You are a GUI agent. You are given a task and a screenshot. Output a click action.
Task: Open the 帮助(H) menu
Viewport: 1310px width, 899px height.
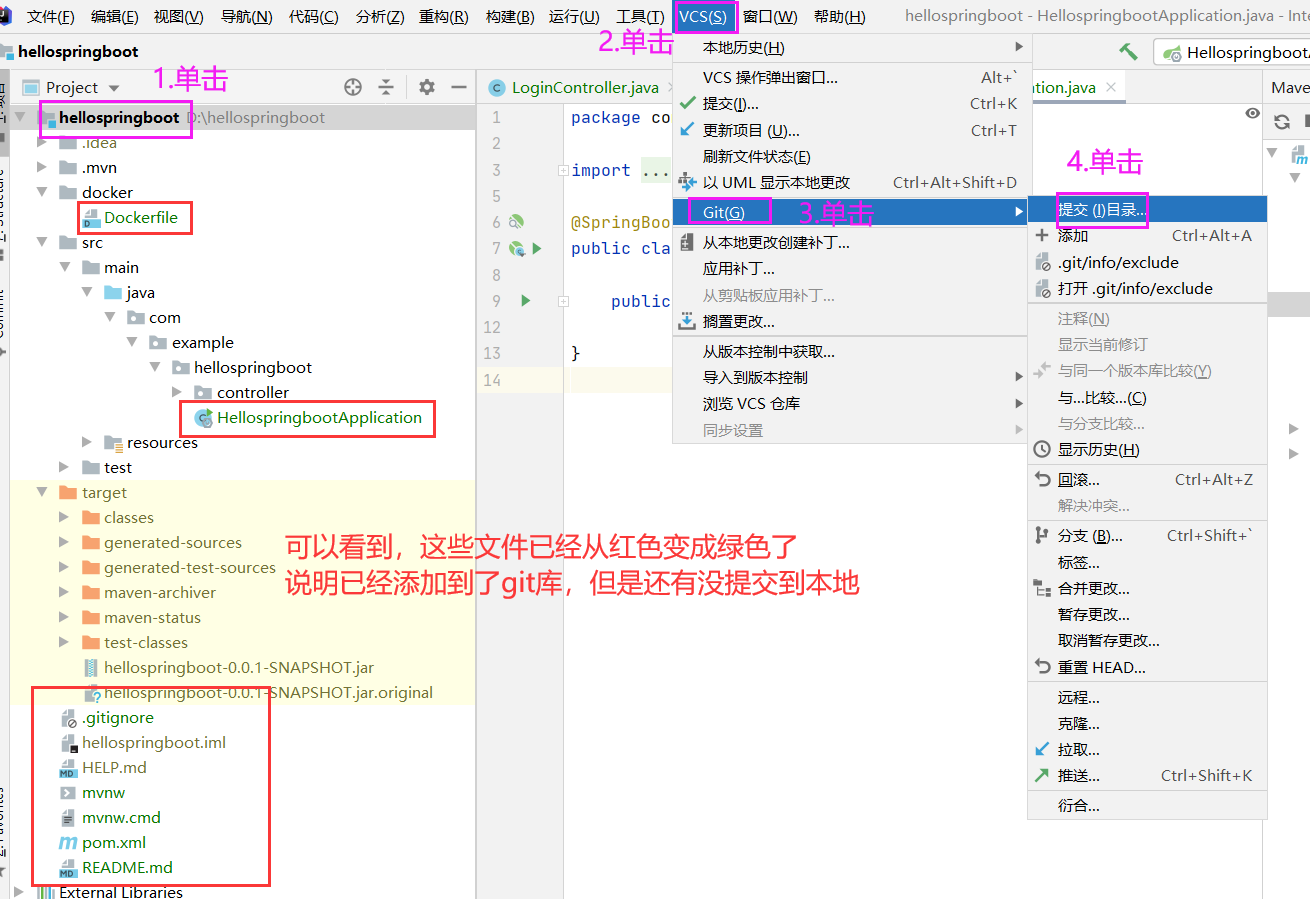pyautogui.click(x=840, y=16)
